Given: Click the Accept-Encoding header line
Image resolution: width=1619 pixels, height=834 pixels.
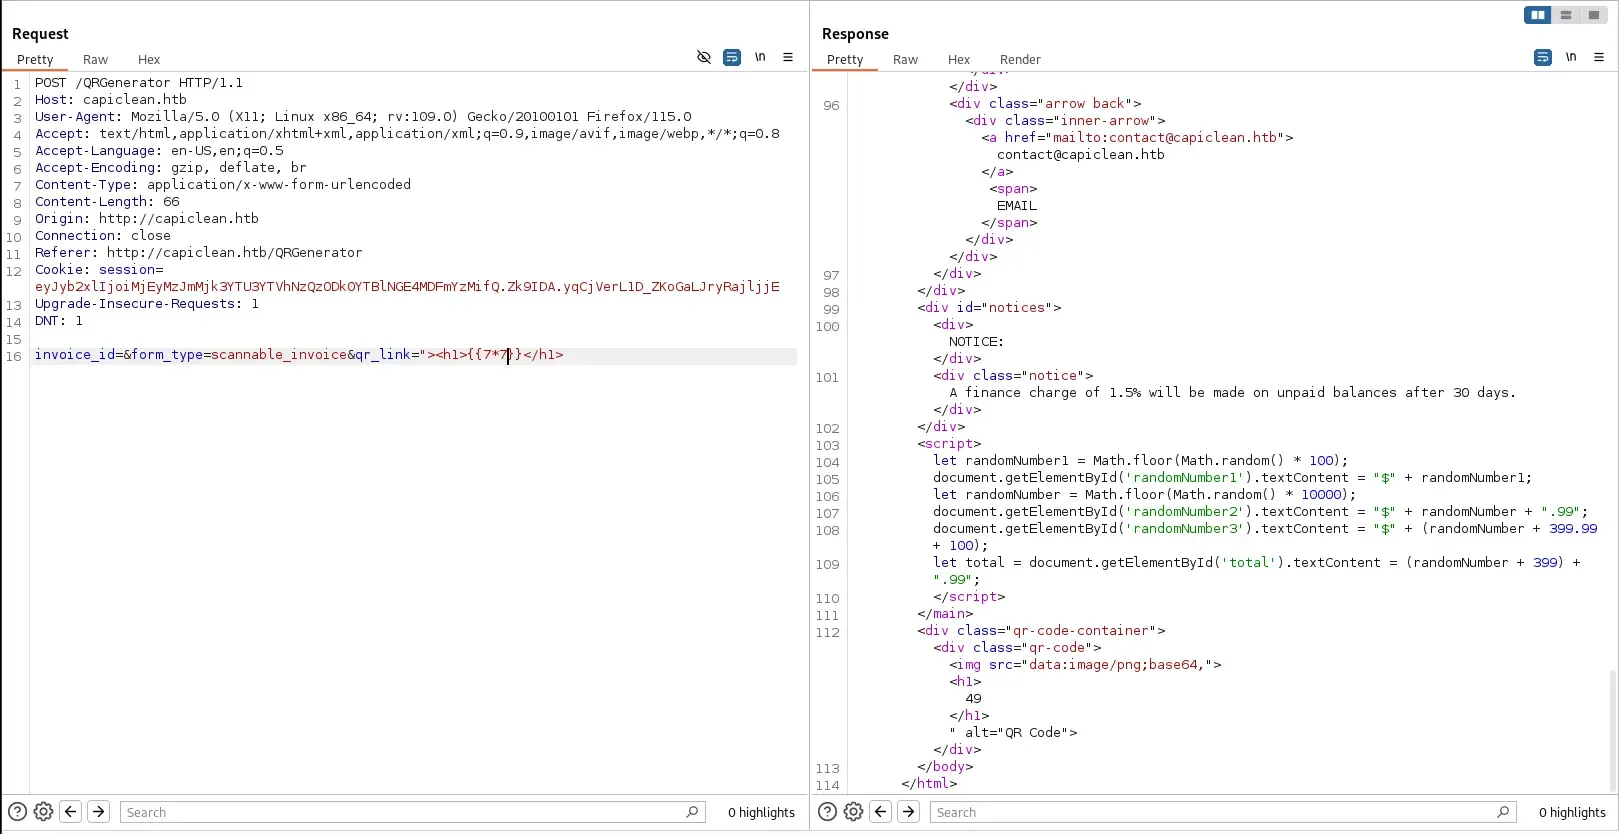Looking at the screenshot, I should coord(171,168).
